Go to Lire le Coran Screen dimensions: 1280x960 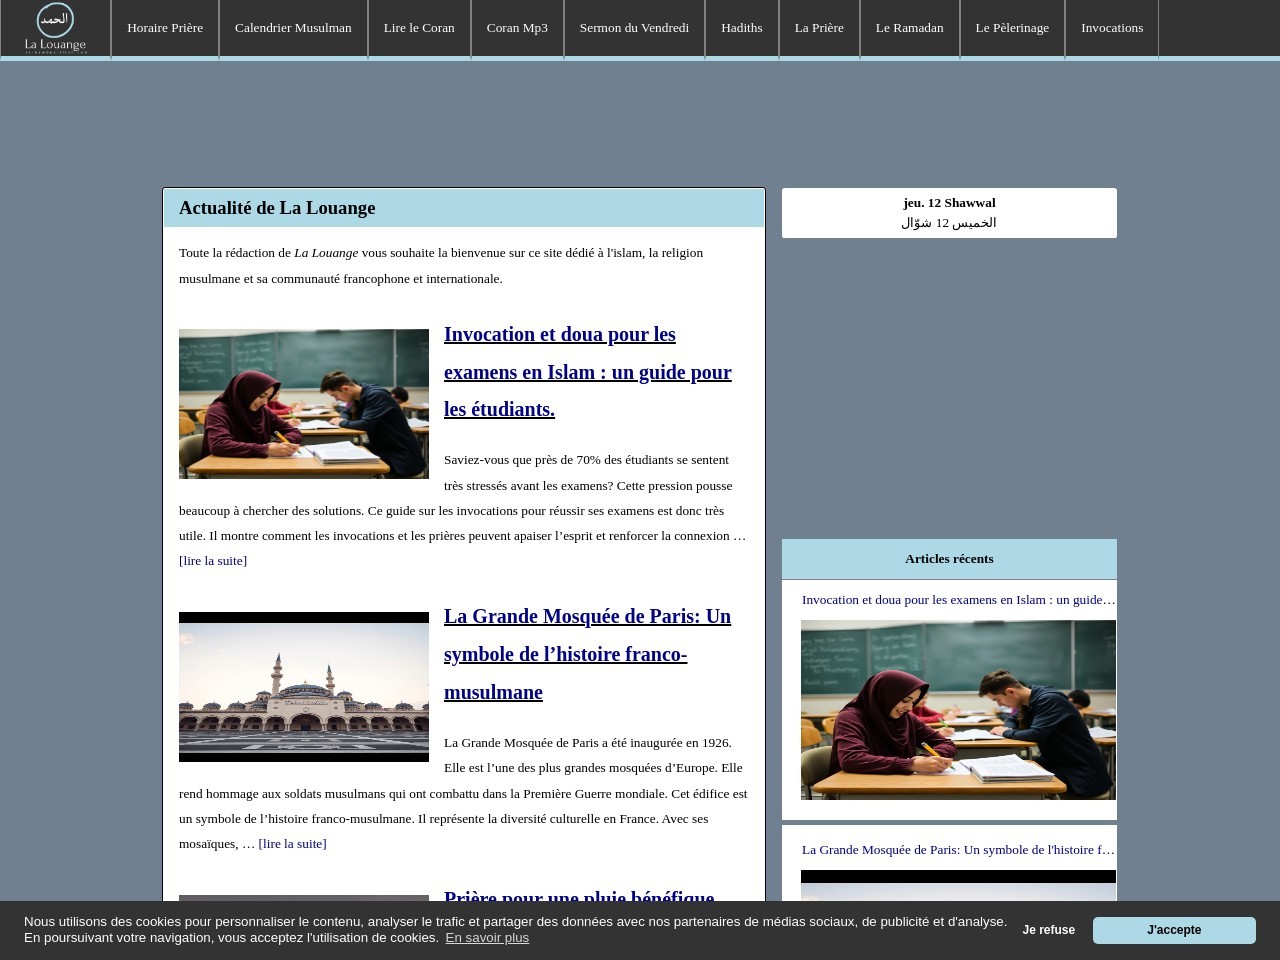click(x=419, y=28)
